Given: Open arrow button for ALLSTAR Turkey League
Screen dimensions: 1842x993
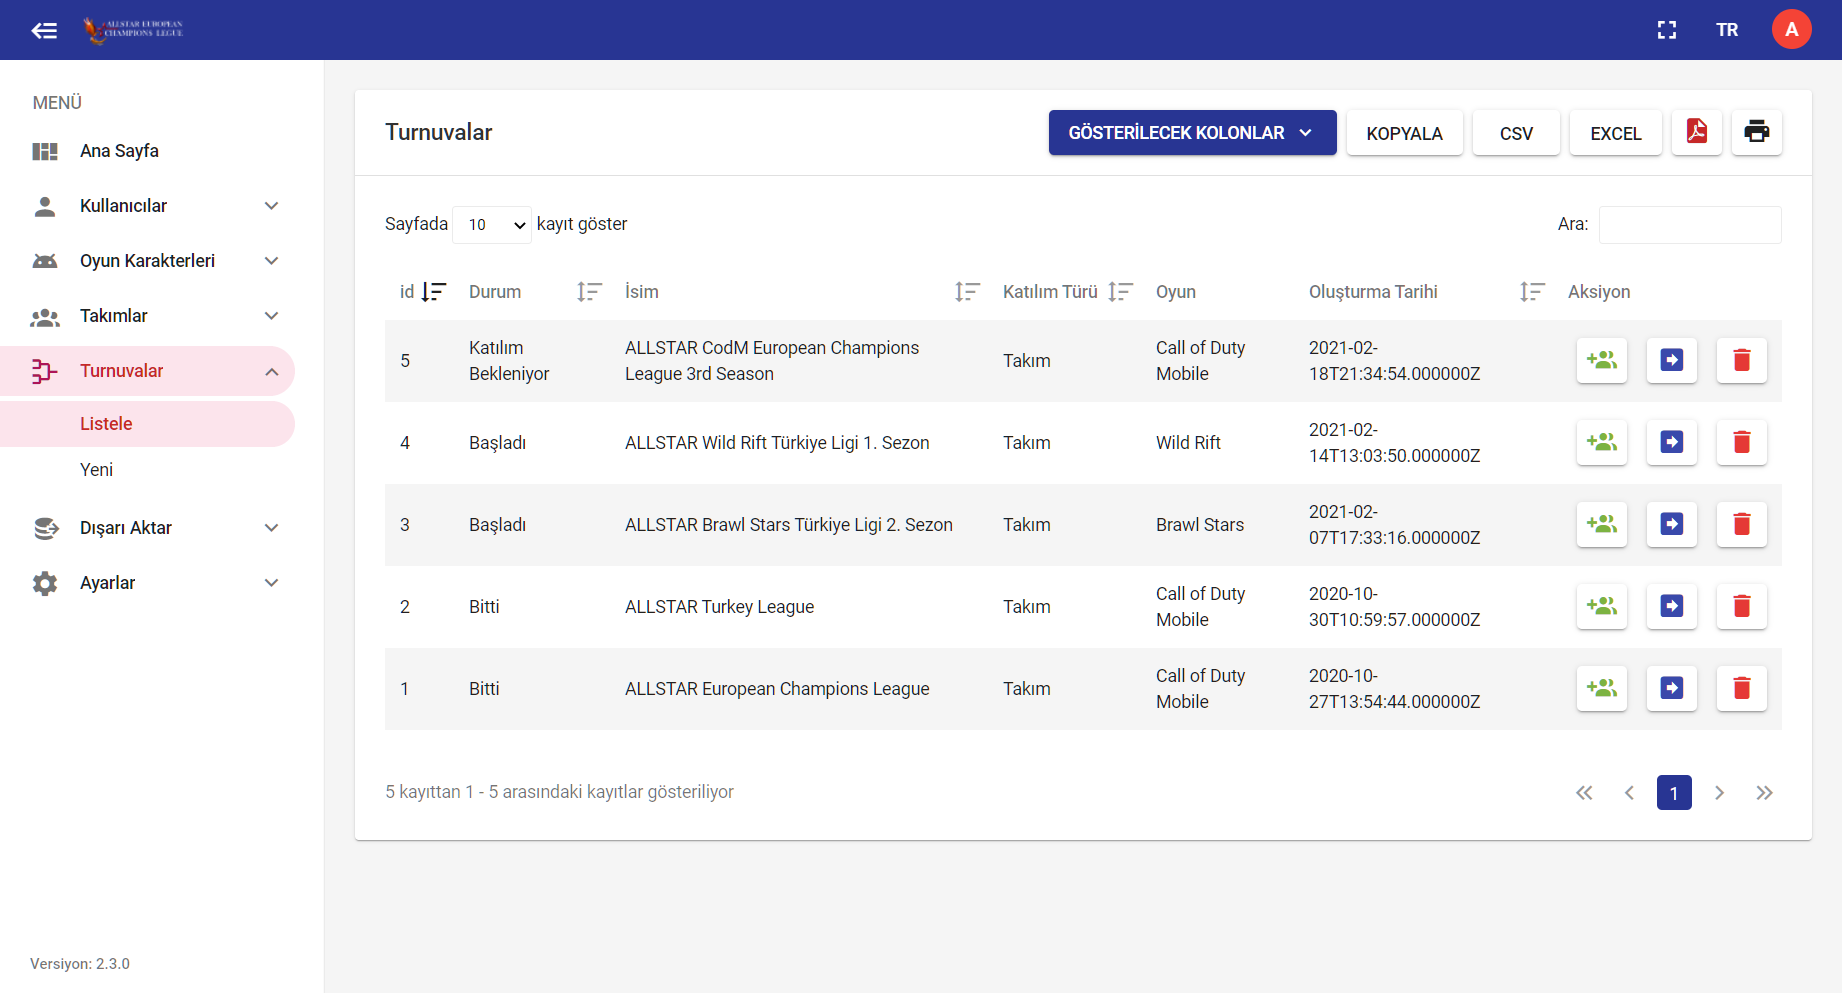Looking at the screenshot, I should point(1672,606).
